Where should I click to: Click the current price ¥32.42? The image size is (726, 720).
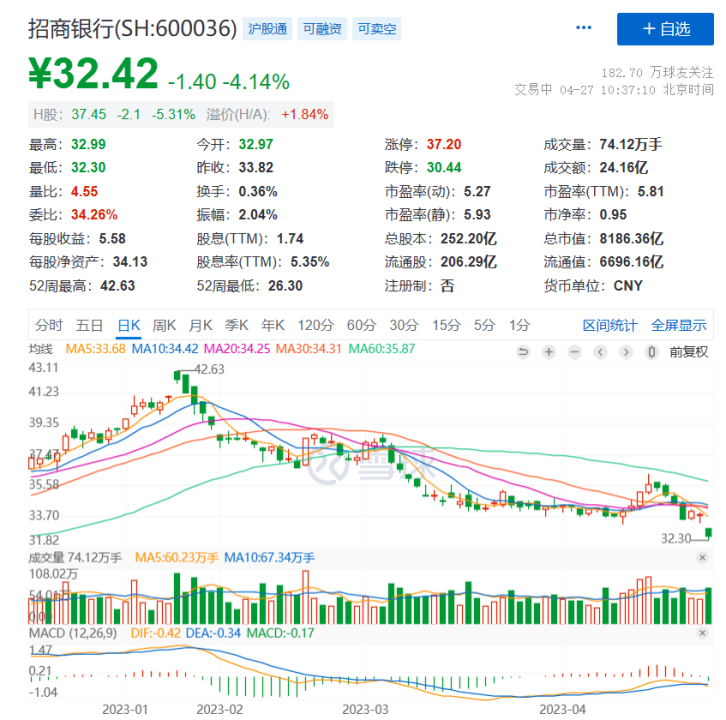click(x=94, y=73)
